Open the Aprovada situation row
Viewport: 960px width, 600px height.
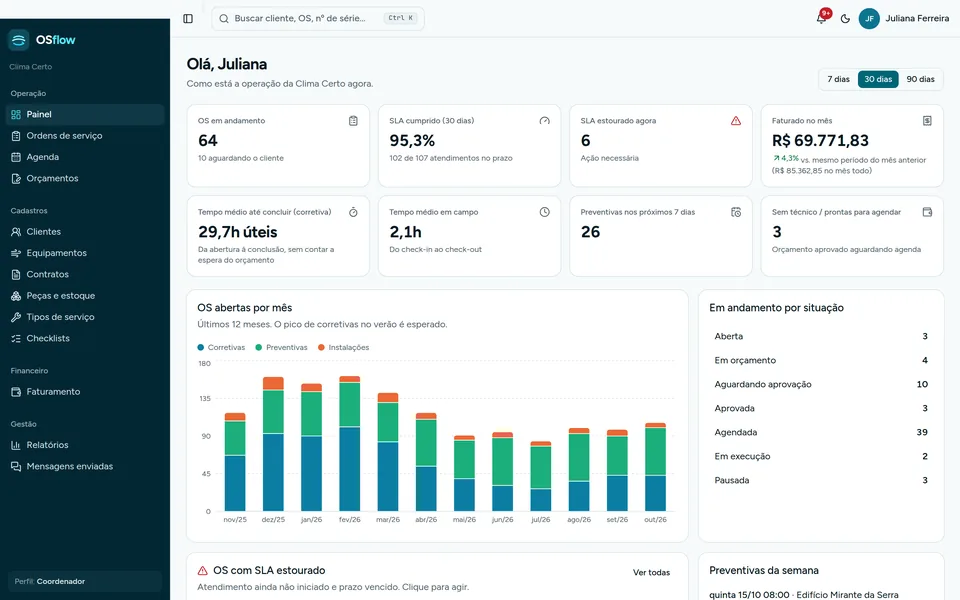[x=821, y=408]
